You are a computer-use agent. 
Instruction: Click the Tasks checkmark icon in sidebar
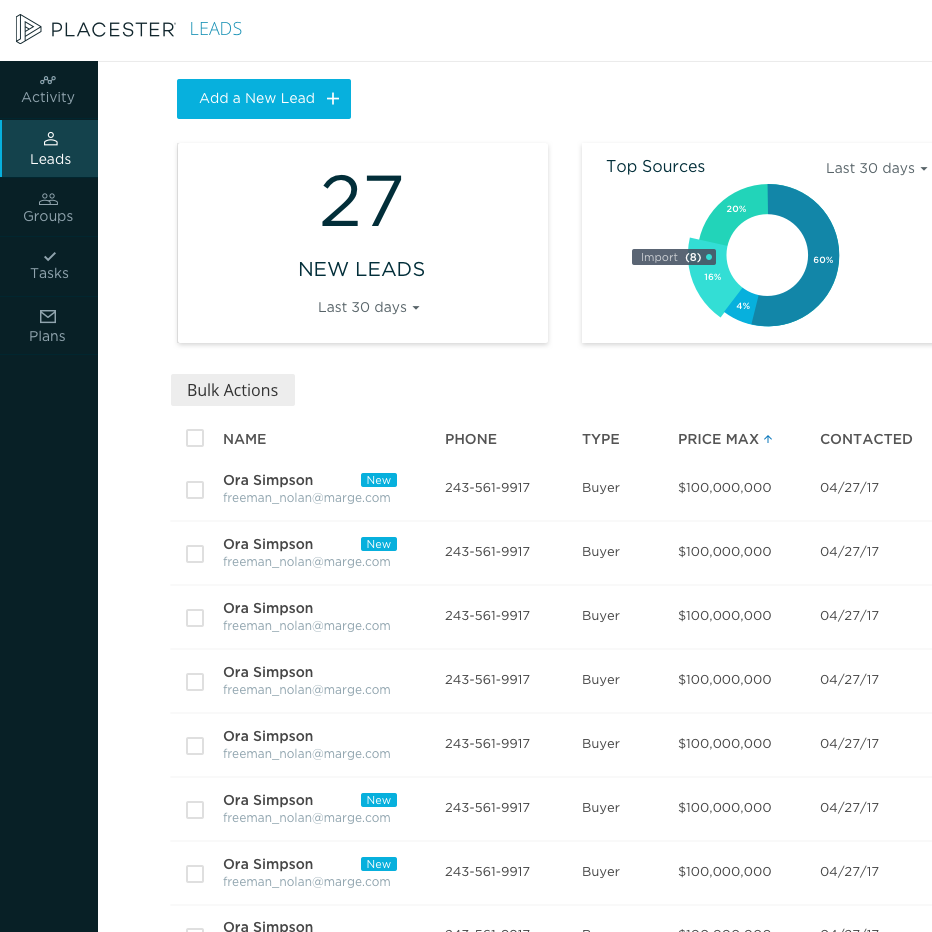(50, 256)
